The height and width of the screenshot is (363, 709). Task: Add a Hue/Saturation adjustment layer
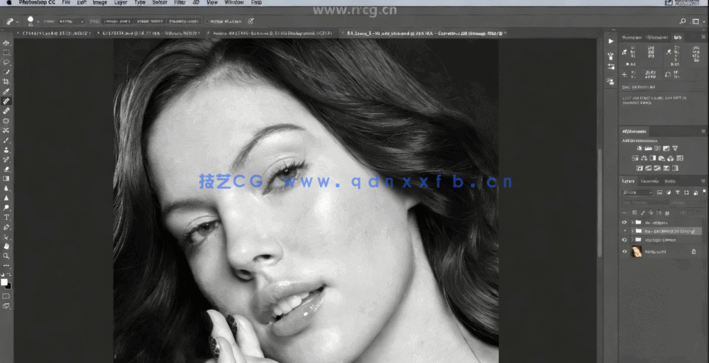coord(635,158)
